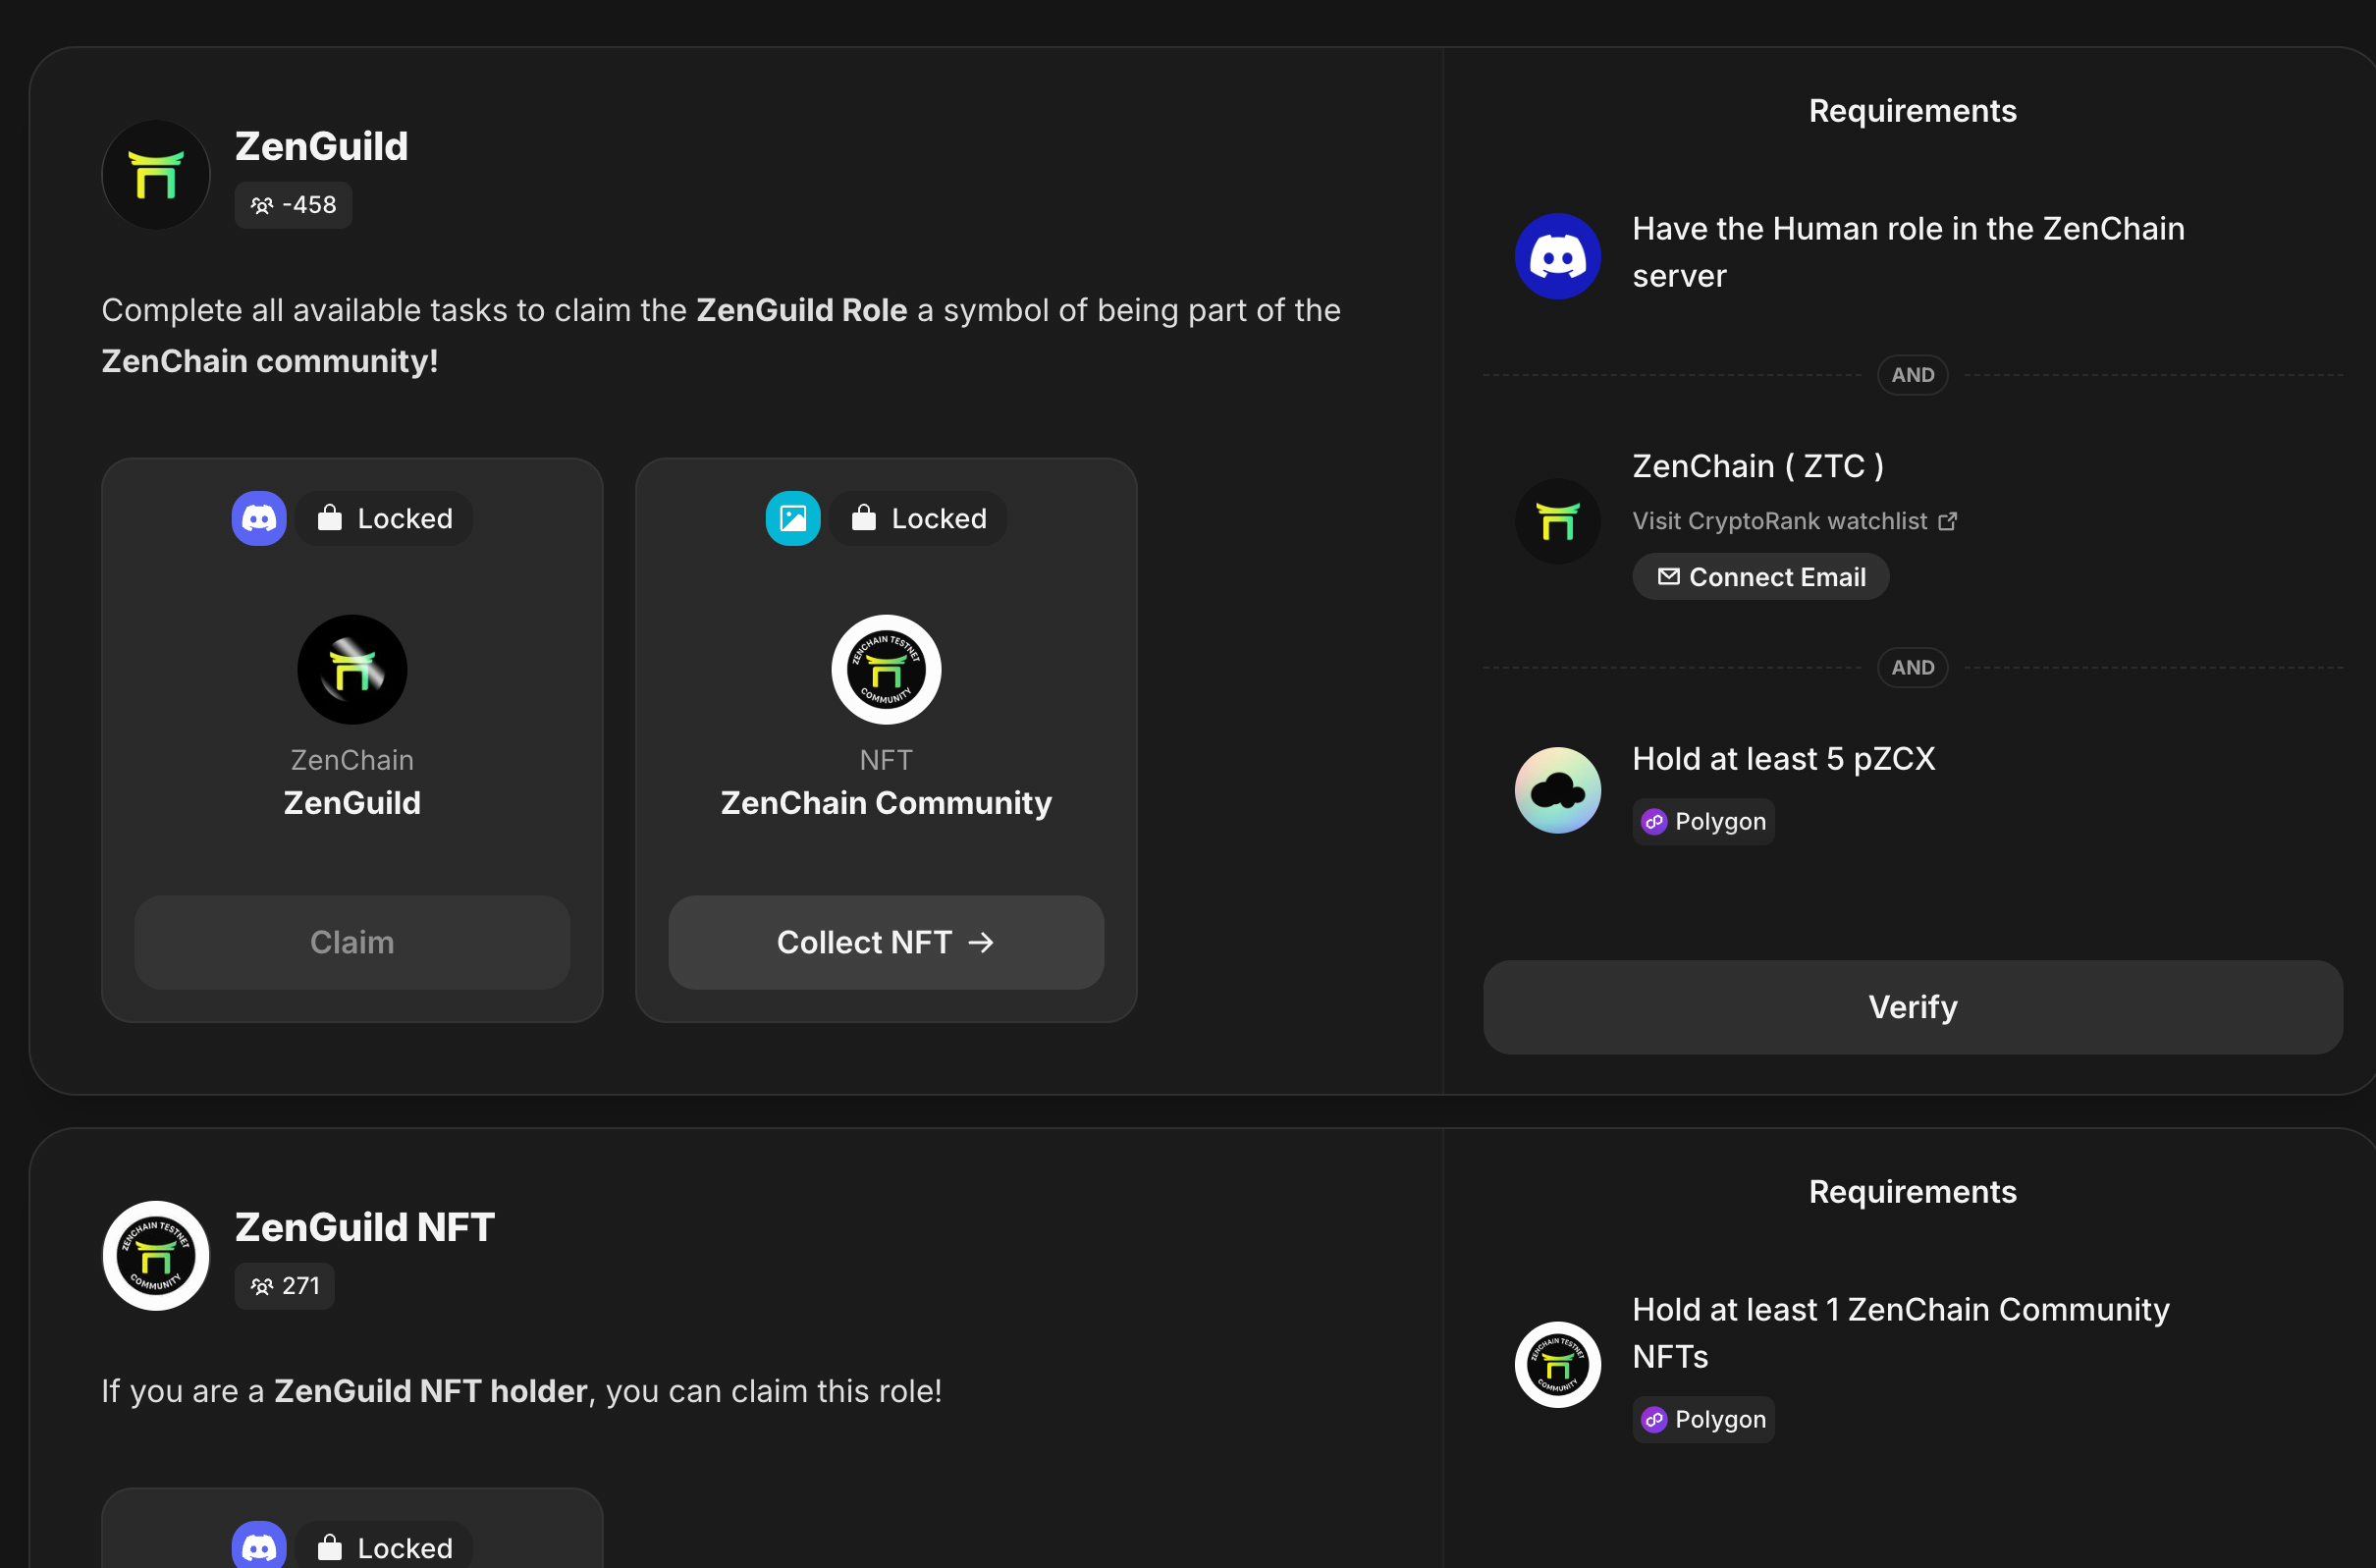Click the -458 members count badge
This screenshot has height=1568, width=2376.
pos(293,205)
